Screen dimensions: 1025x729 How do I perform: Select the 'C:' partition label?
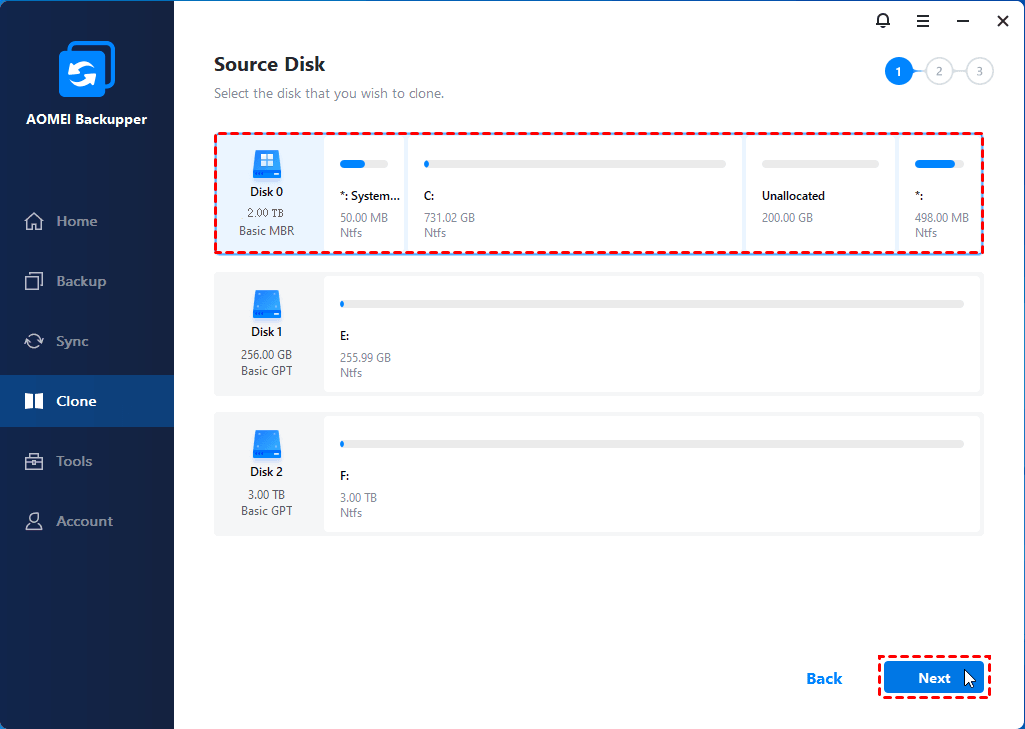point(429,195)
